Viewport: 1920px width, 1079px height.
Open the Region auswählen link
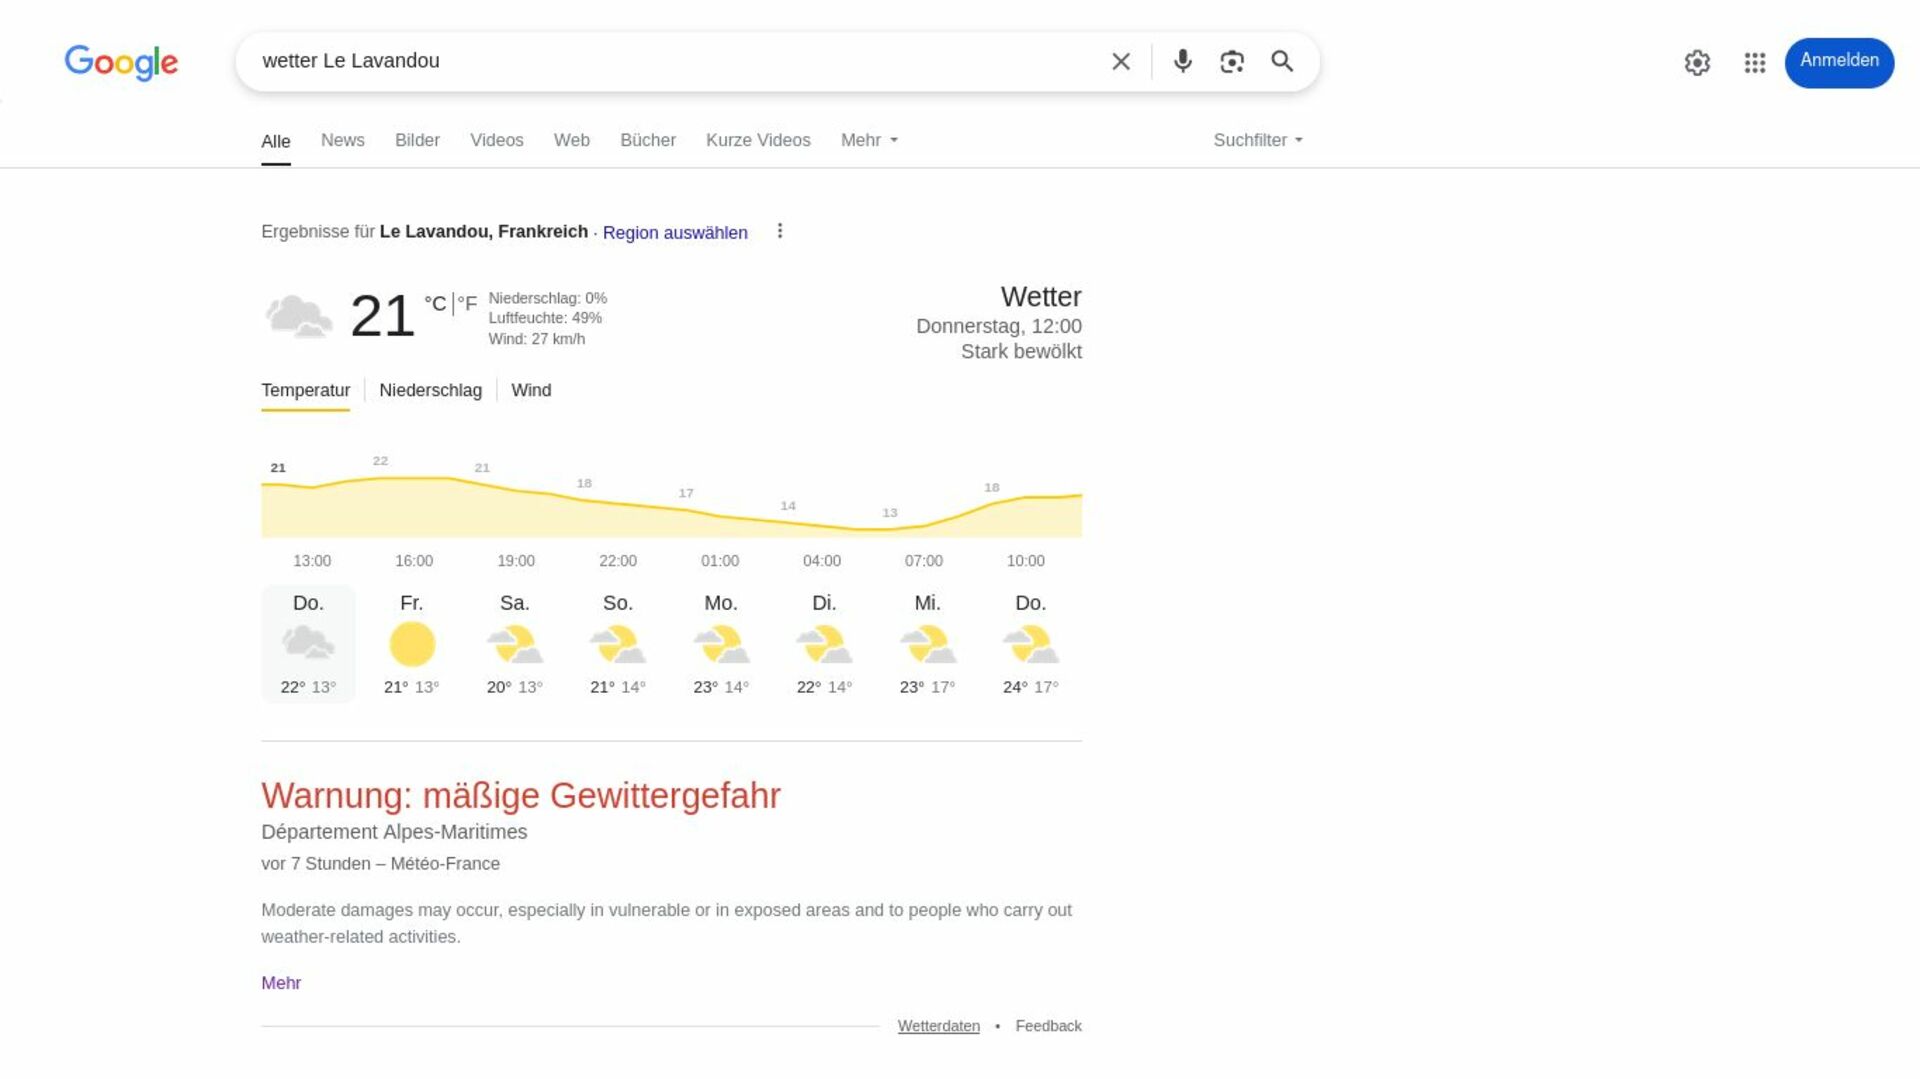coord(675,232)
